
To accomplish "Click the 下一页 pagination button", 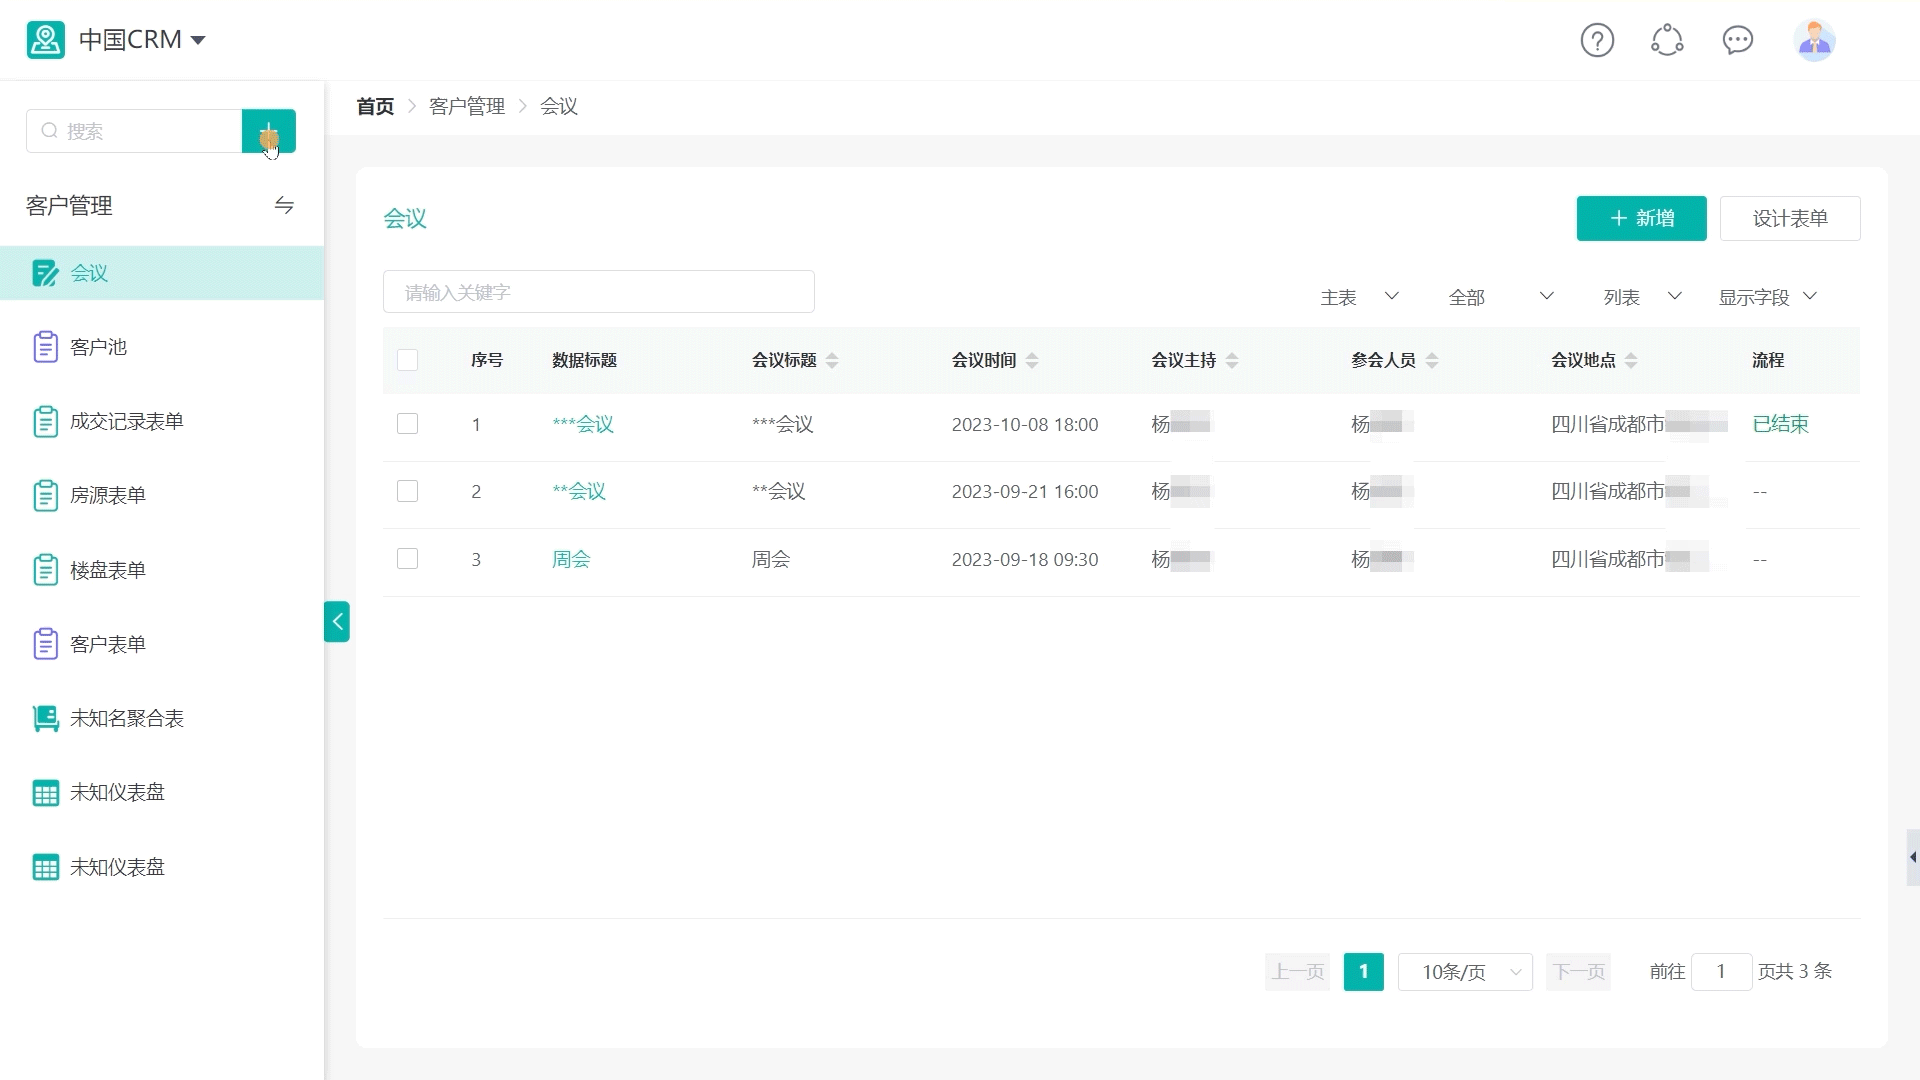I will [1578, 972].
